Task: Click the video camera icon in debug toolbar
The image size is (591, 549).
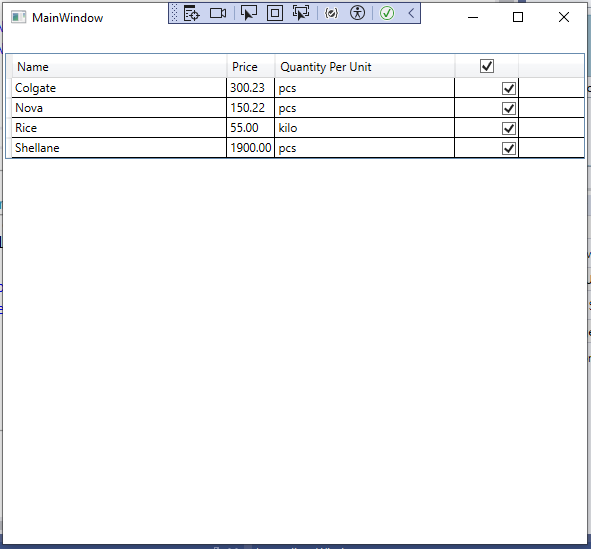Action: [x=218, y=14]
